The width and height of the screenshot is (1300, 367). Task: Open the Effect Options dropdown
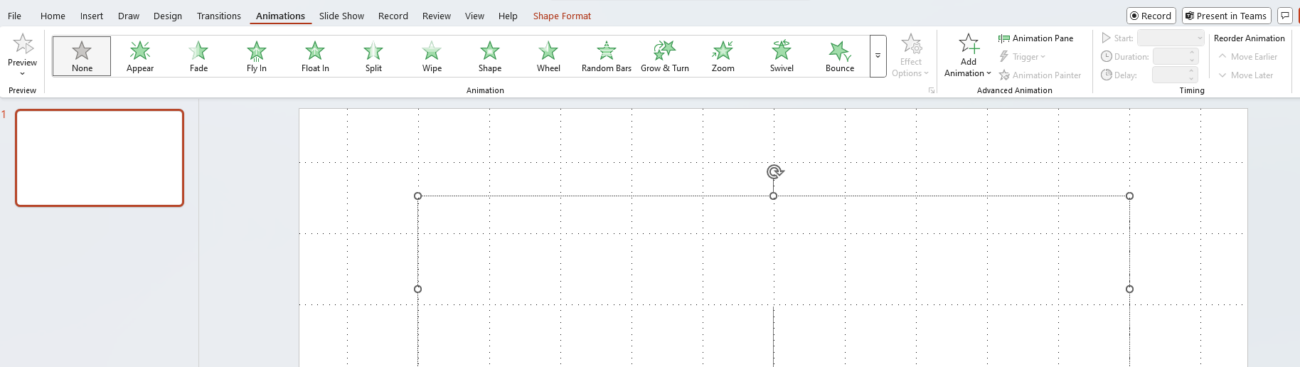(x=911, y=56)
